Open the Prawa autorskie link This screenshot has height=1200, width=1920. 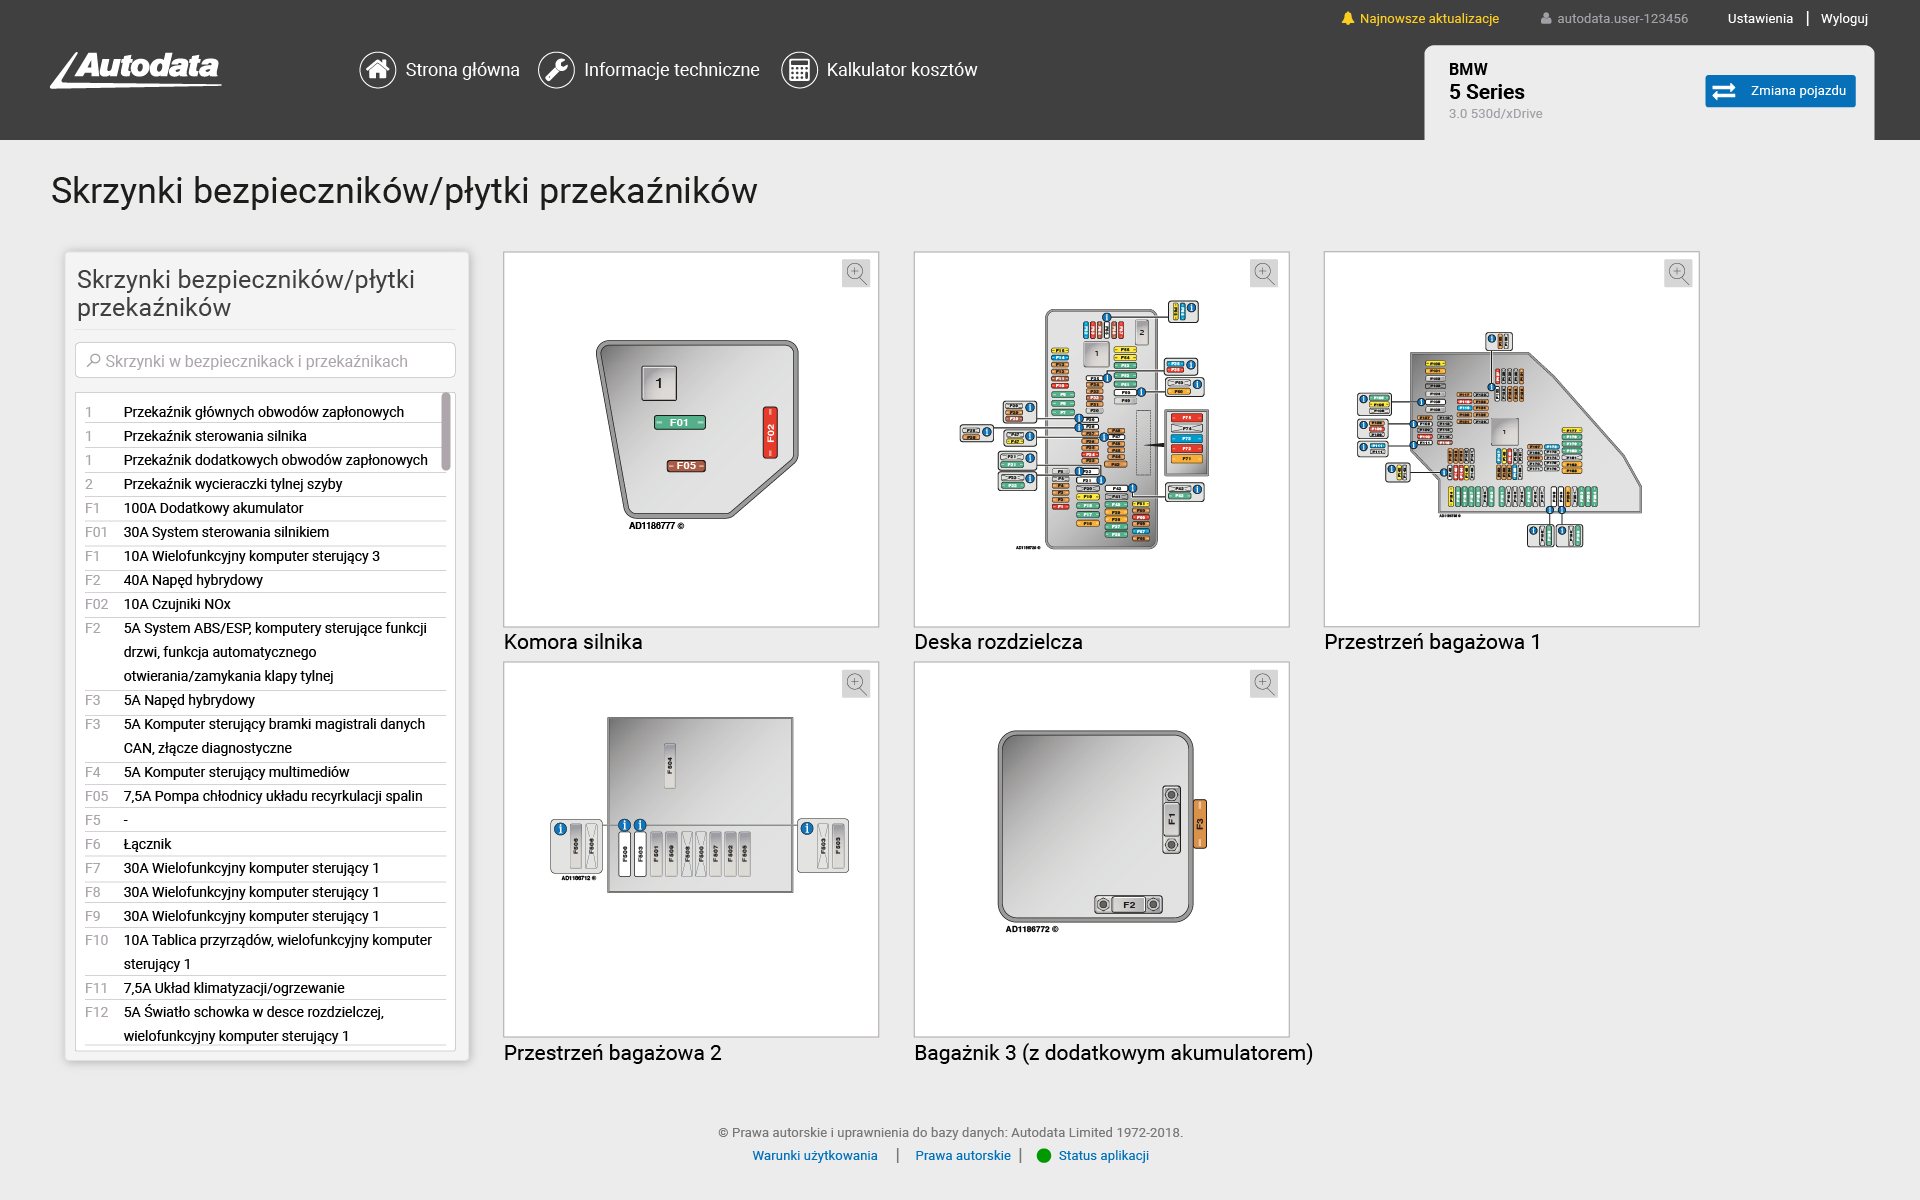[963, 1155]
